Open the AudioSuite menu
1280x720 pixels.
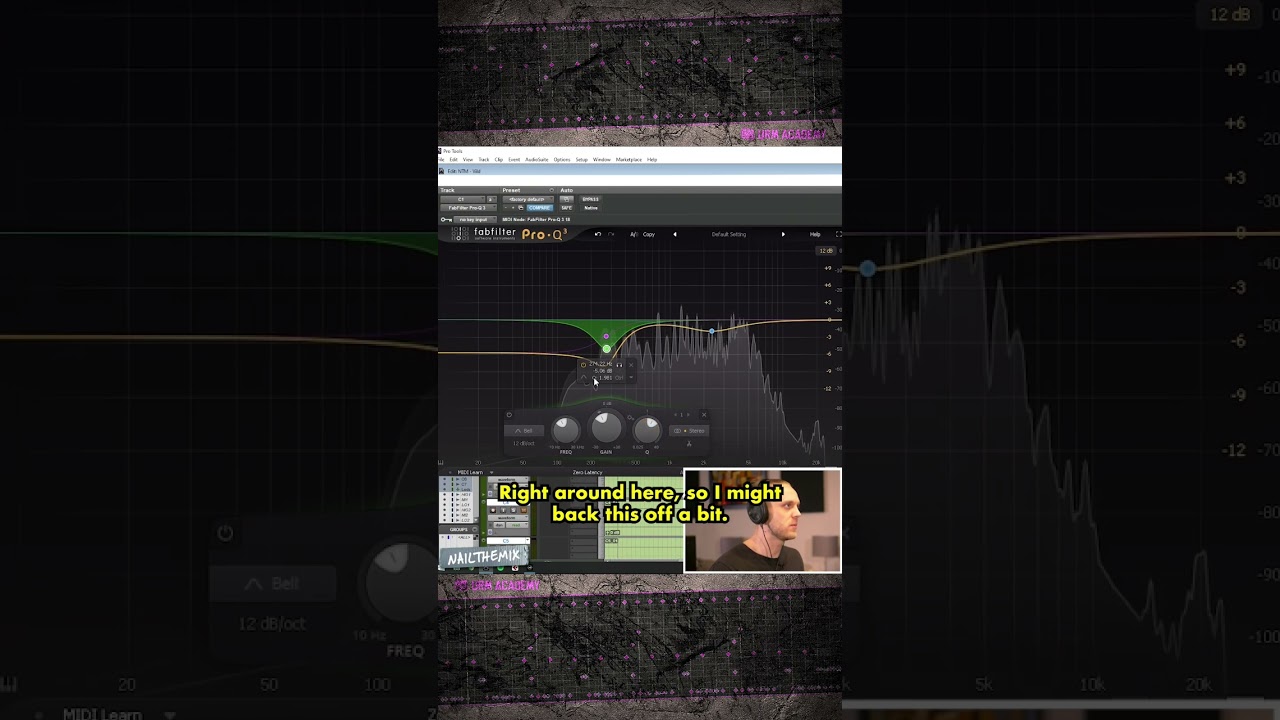[x=537, y=160]
